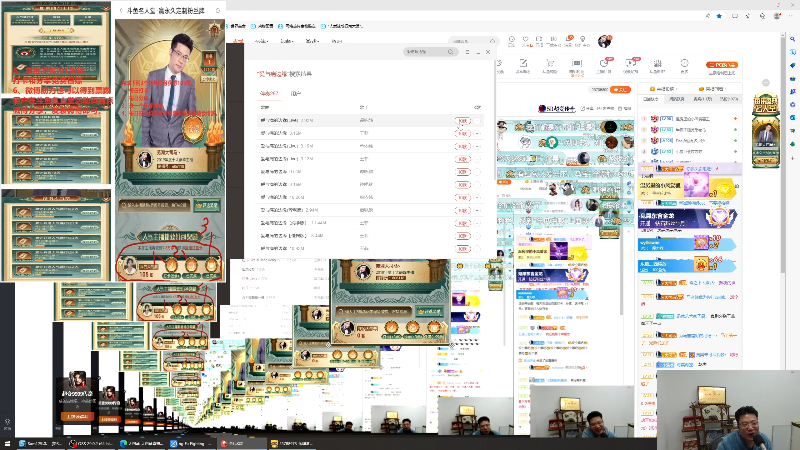Image resolution: width=800 pixels, height=450 pixels.
Task: Open the first bookmark in the bookmarks bar
Action: click(237, 26)
